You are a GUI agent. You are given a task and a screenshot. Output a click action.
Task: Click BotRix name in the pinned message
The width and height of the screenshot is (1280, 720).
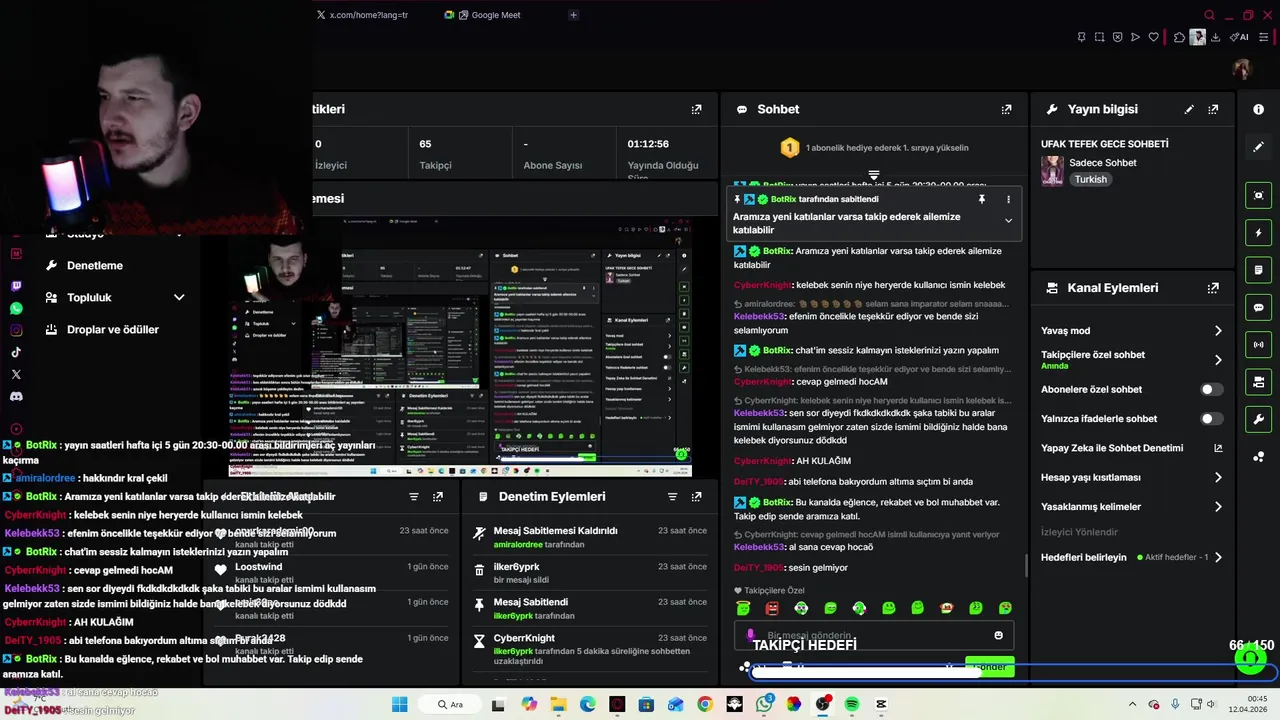tap(783, 199)
